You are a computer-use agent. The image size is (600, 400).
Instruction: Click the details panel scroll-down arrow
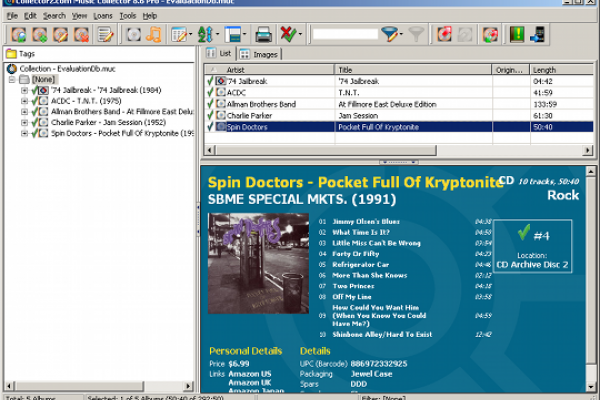[x=590, y=387]
